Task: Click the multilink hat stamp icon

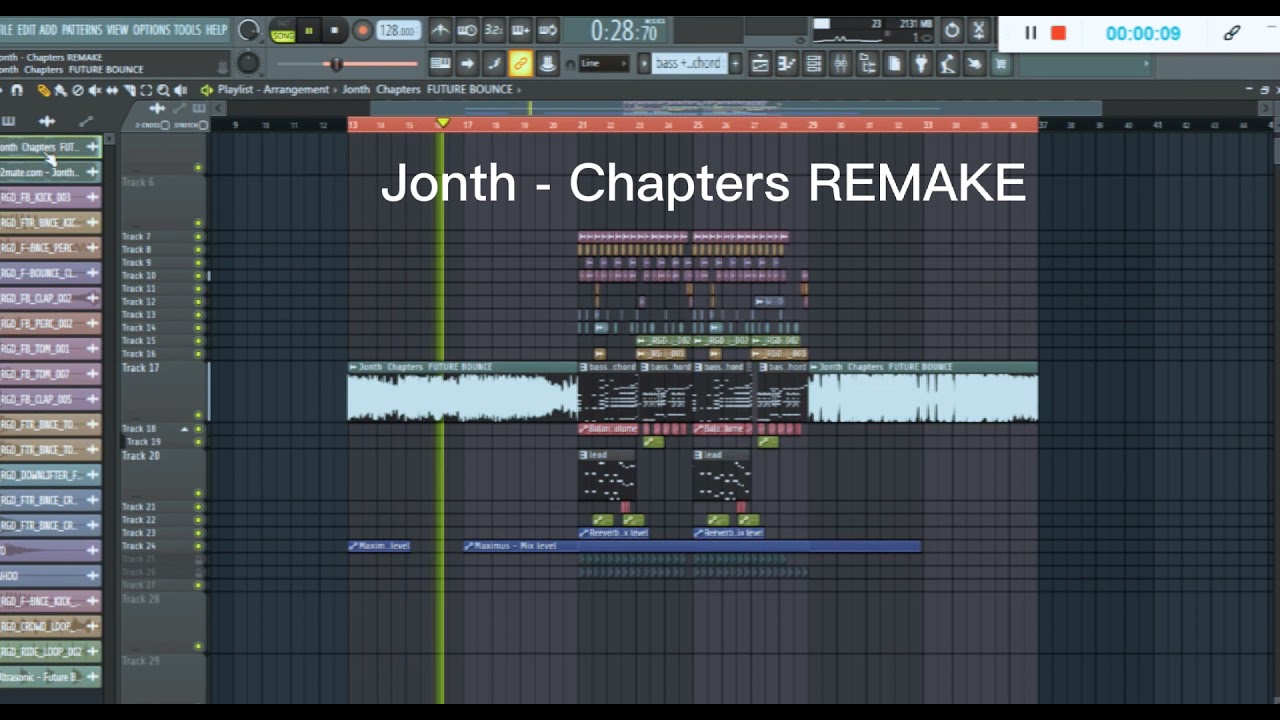Action: pyautogui.click(x=547, y=64)
